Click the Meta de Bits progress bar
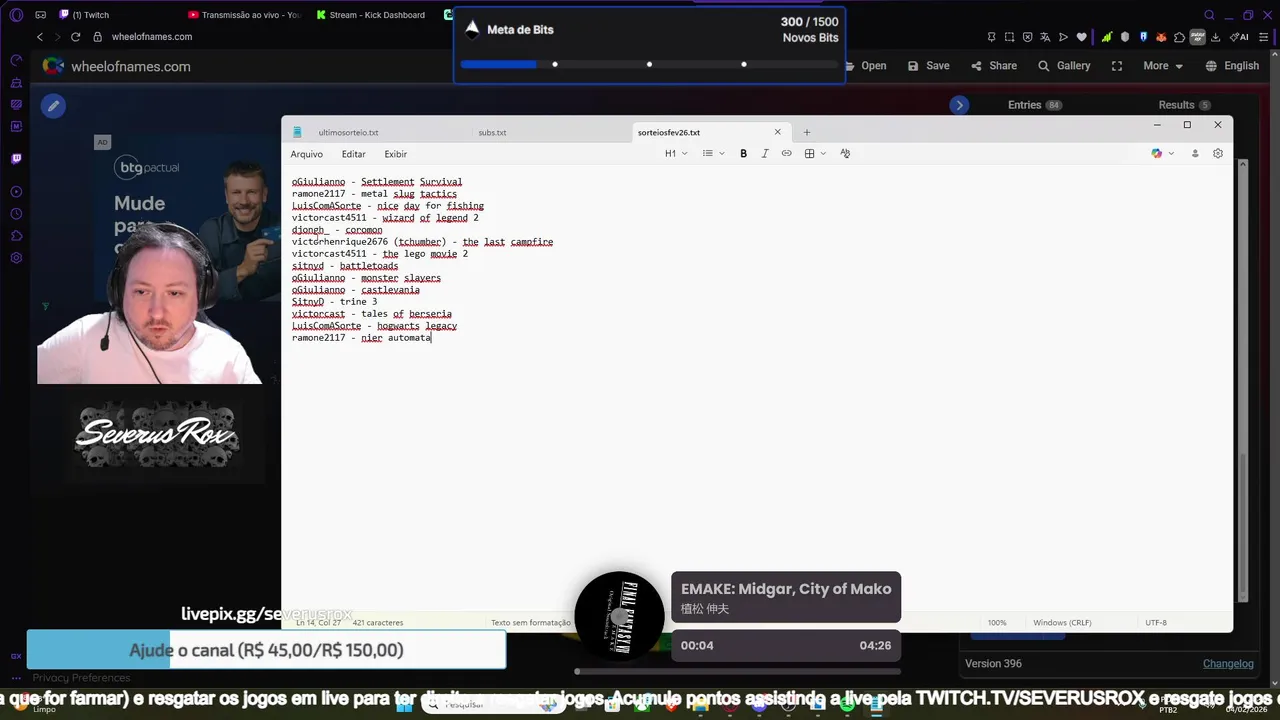1280x720 pixels. point(648,64)
